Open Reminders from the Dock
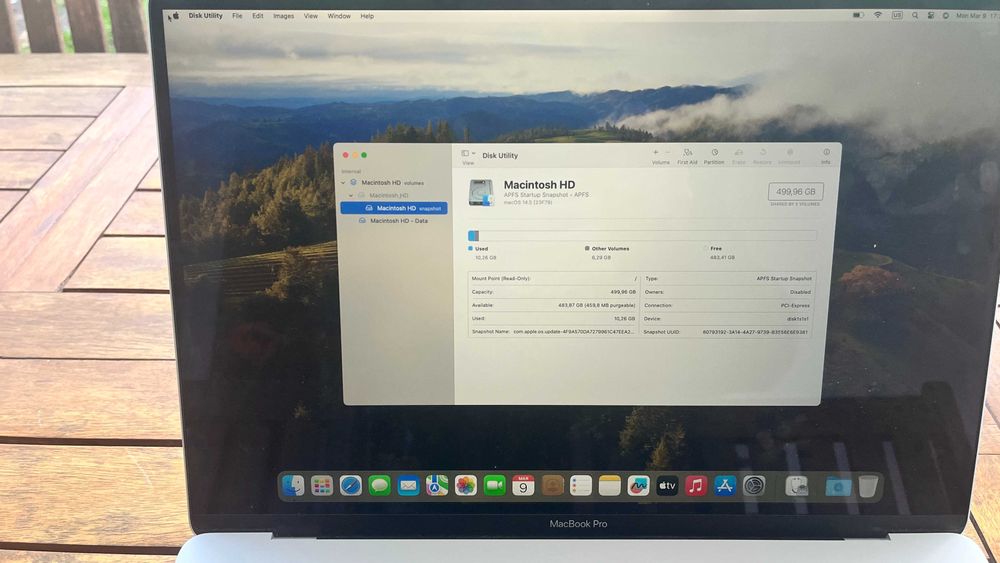Viewport: 1000px width, 563px height. pos(581,486)
